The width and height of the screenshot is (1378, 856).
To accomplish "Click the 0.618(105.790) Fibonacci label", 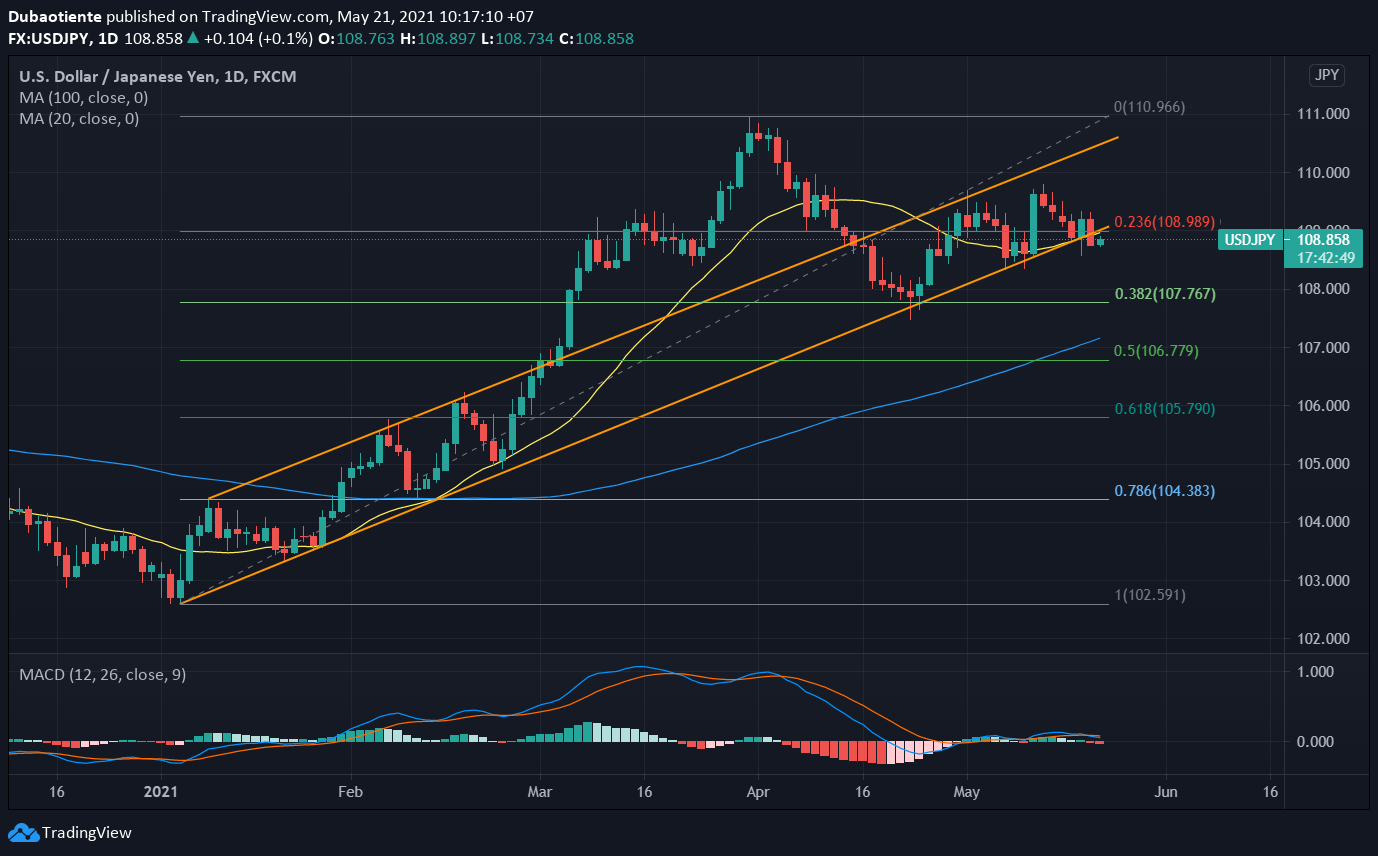I will pyautogui.click(x=1166, y=409).
